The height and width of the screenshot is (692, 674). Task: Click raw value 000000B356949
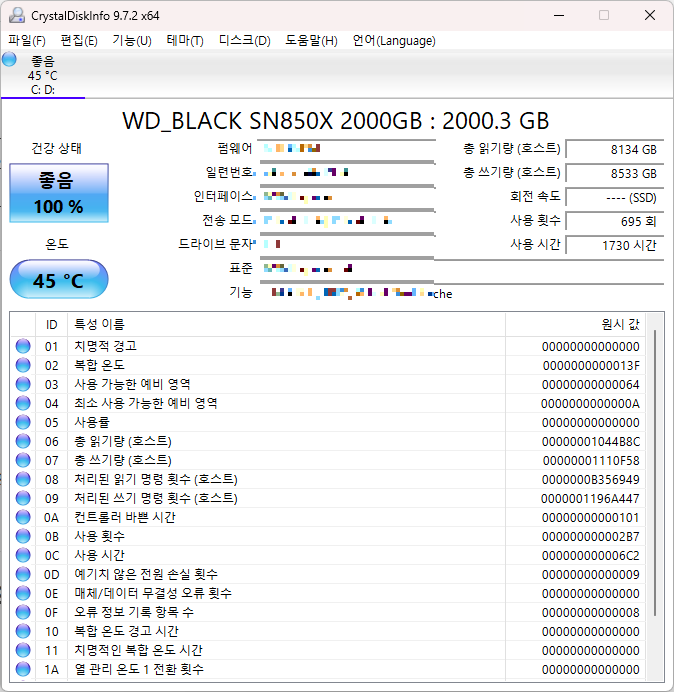tap(591, 480)
